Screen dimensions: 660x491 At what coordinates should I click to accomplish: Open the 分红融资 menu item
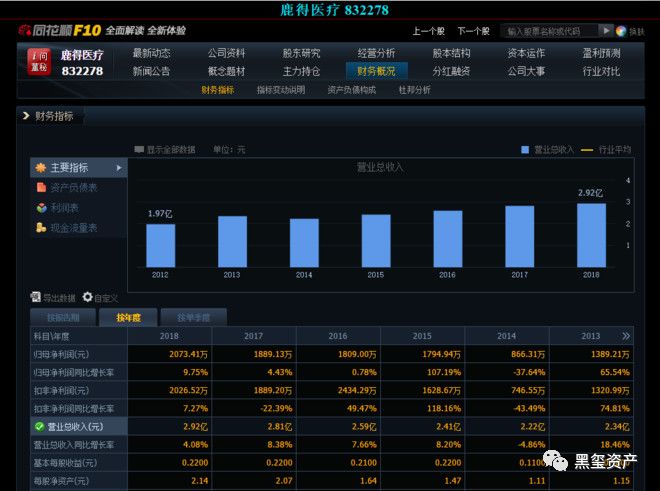point(451,72)
